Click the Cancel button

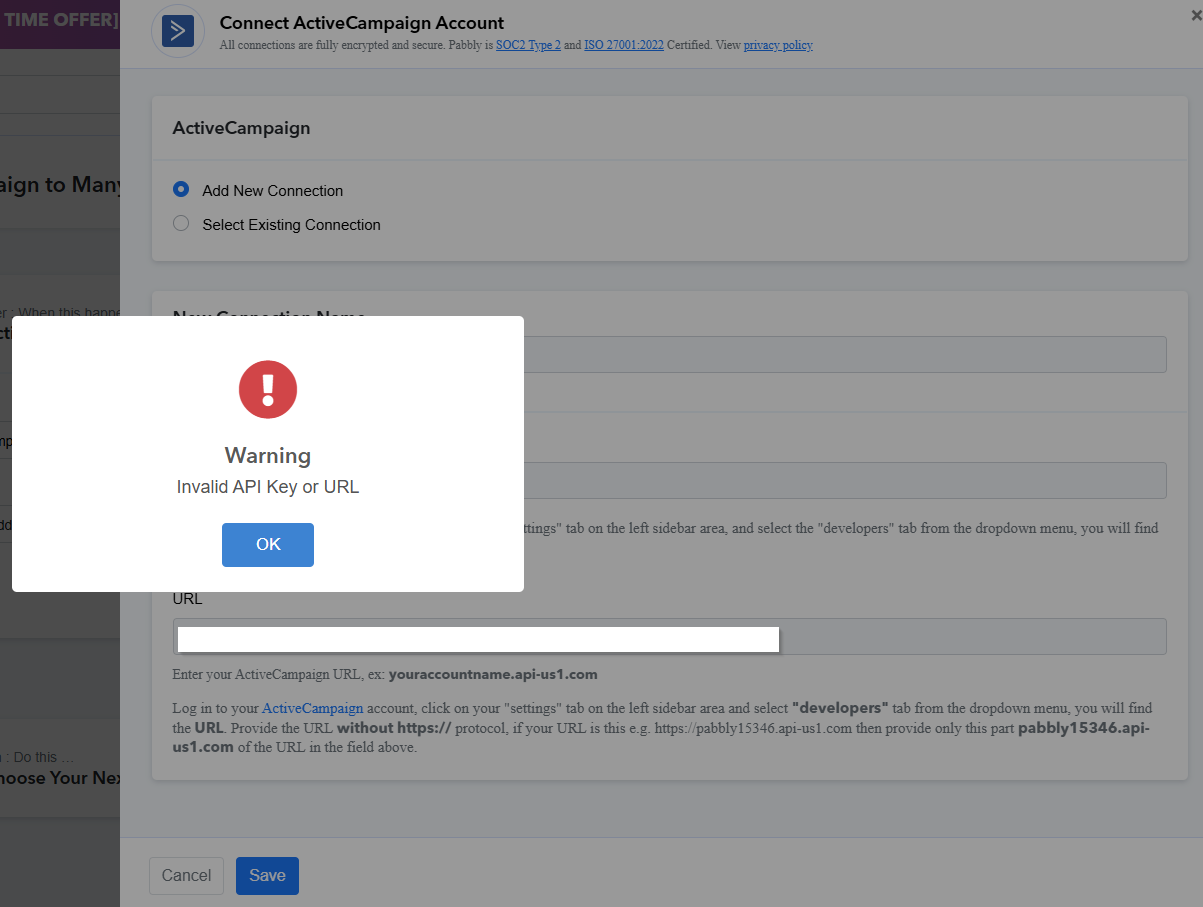click(186, 875)
